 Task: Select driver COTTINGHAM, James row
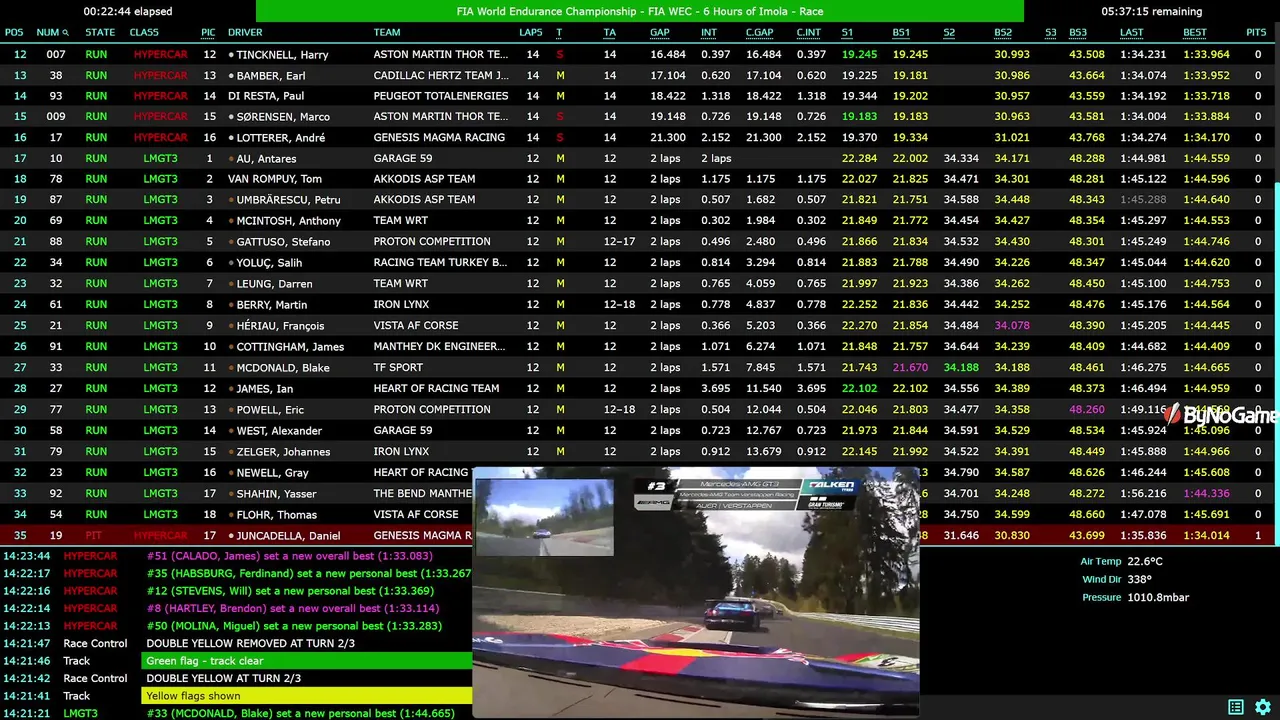click(x=638, y=347)
